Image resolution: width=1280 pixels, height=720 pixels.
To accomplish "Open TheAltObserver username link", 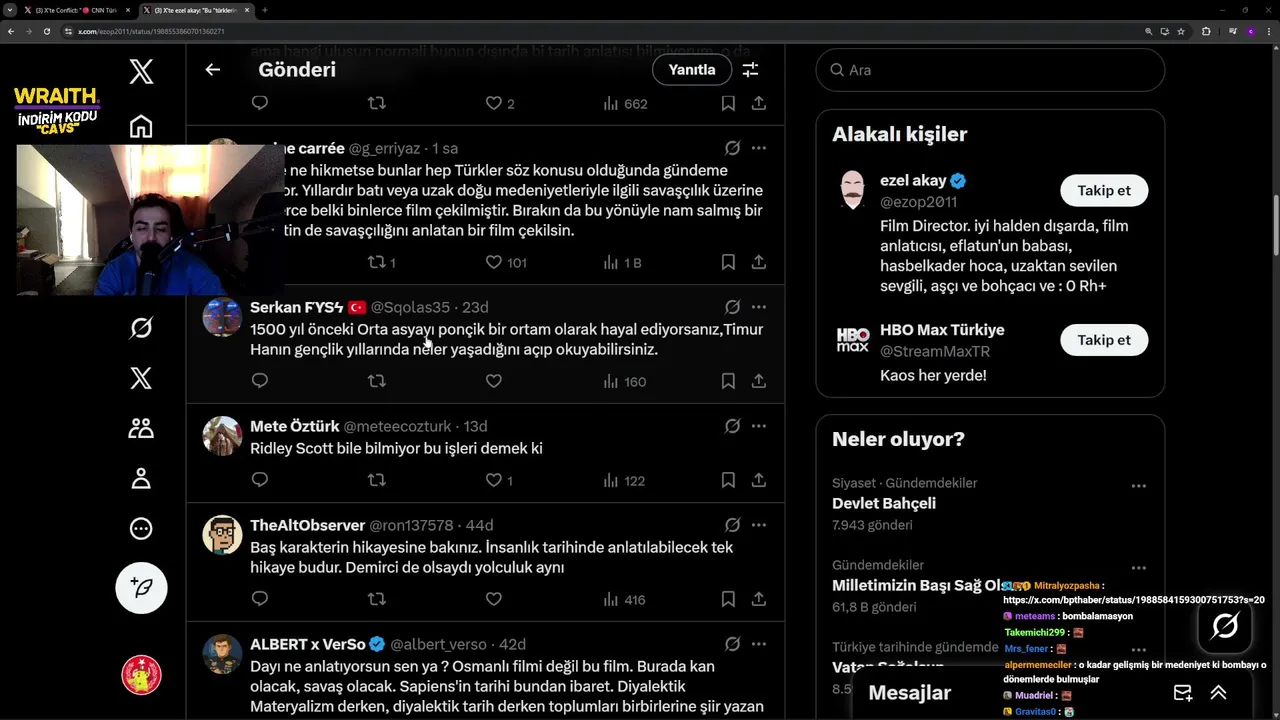I will pyautogui.click(x=411, y=525).
